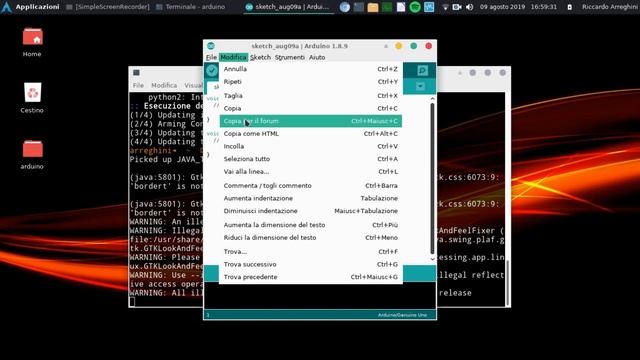Select Taglia menu entry
This screenshot has width=640, height=360.
(311, 96)
